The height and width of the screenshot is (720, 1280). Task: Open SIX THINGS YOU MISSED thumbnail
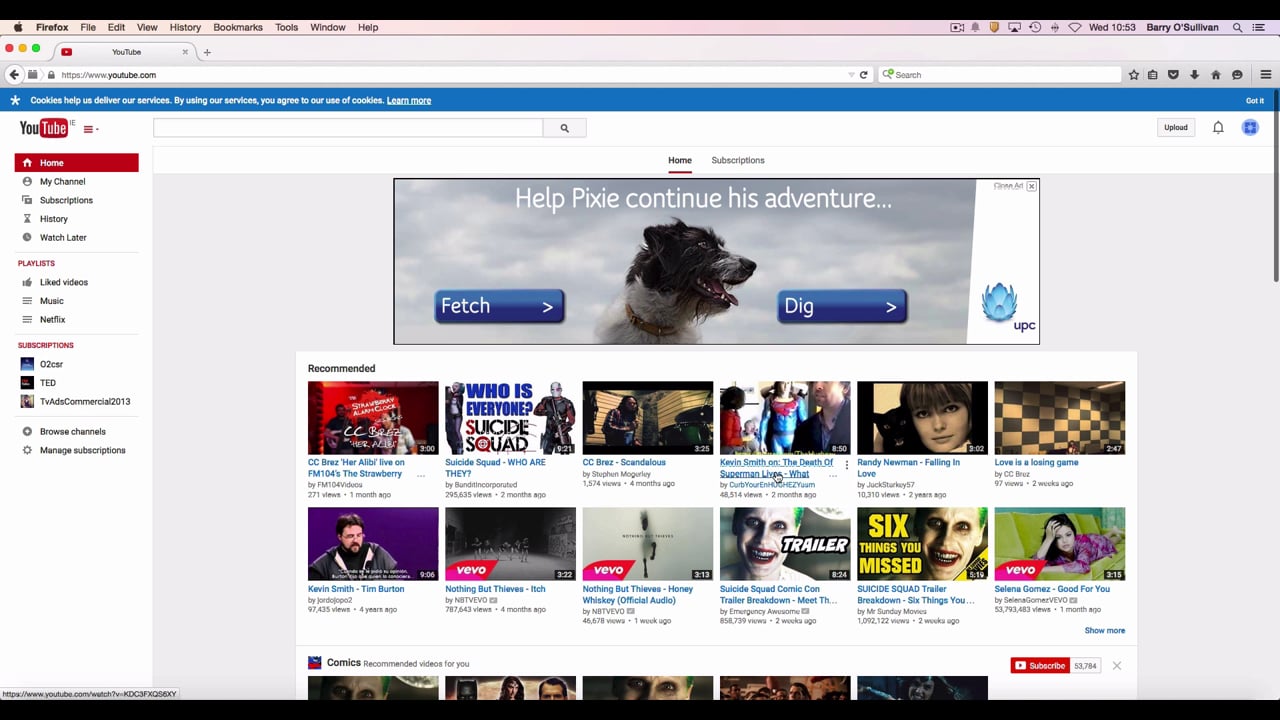pos(922,544)
